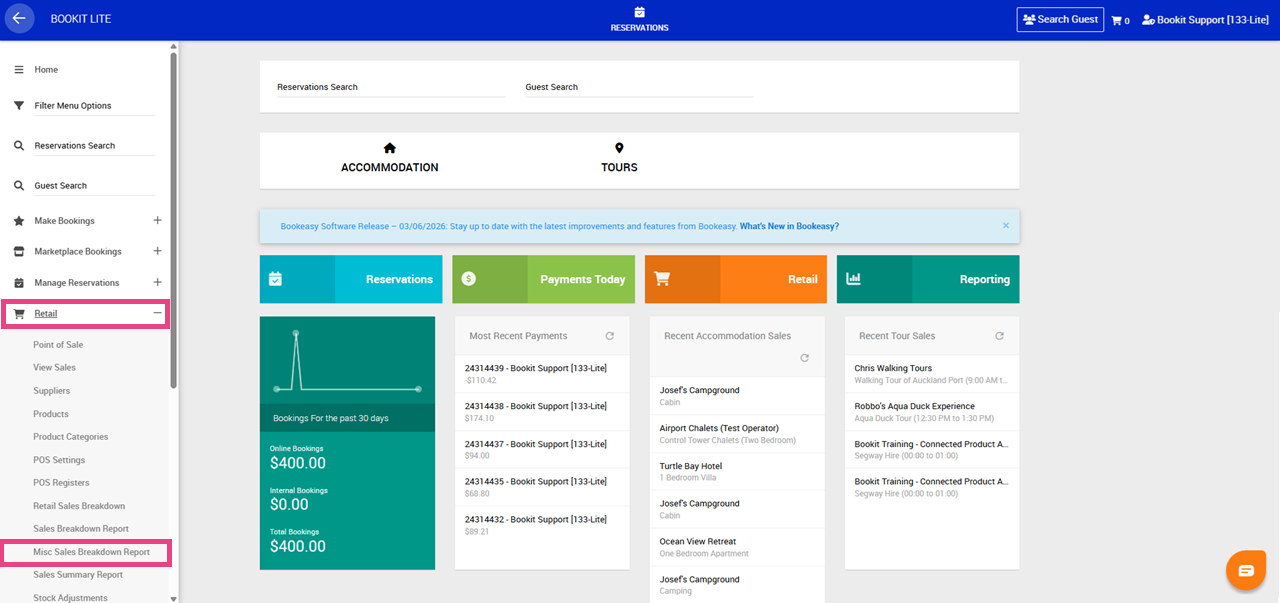This screenshot has width=1280, height=603.
Task: Click the Filter Menu Options funnel icon
Action: click(19, 105)
